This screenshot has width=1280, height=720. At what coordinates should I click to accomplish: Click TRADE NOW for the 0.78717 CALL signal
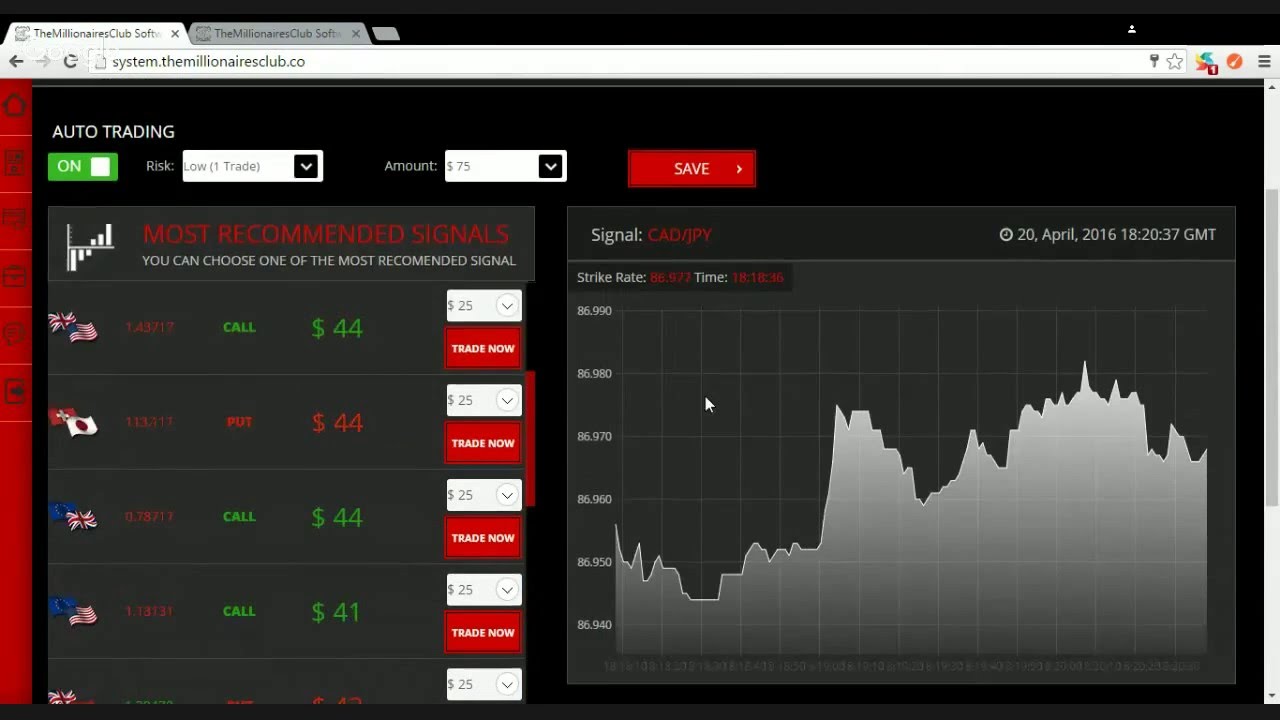tap(483, 538)
